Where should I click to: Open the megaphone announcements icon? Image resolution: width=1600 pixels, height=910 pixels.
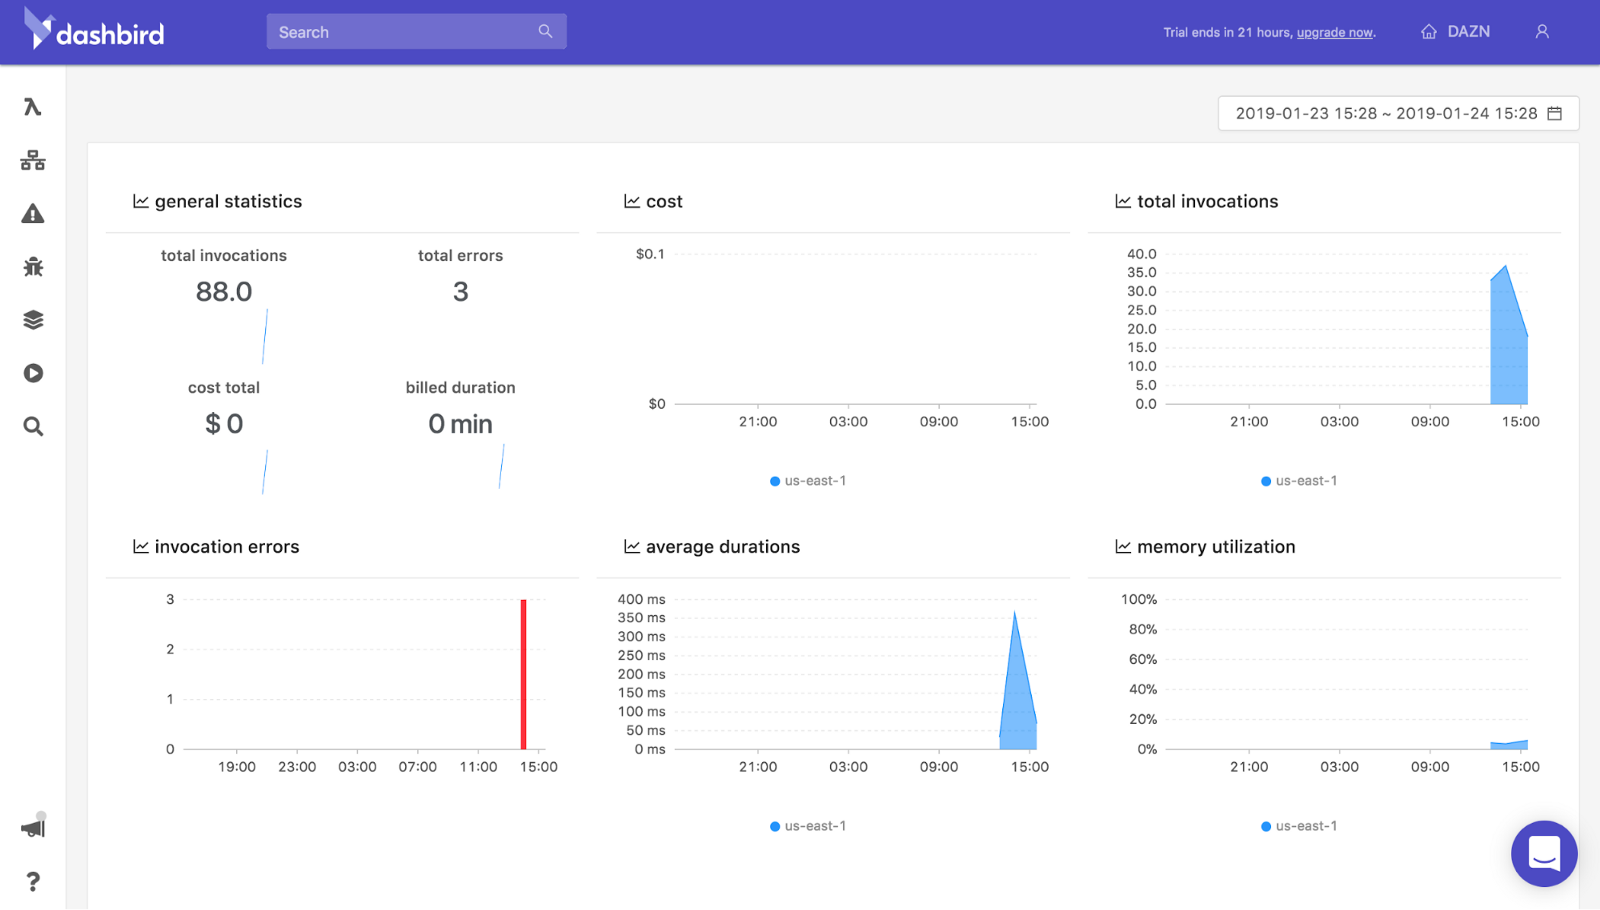(x=33, y=828)
